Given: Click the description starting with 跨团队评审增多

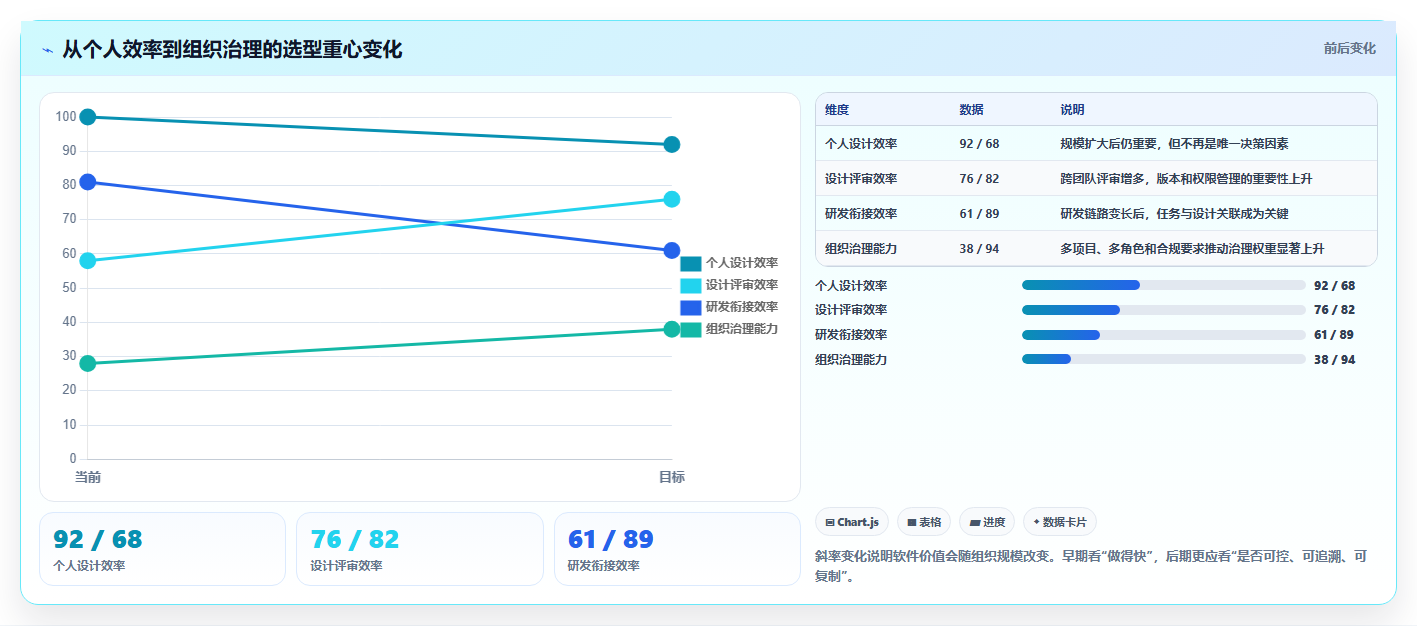Looking at the screenshot, I should tap(1186, 179).
